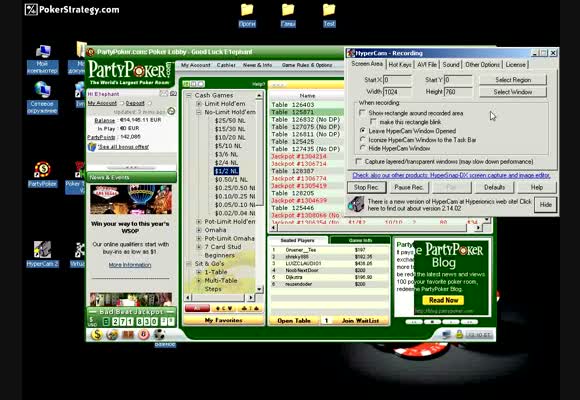
Task: Click the first view icon above the game tree
Action: pos(186,84)
